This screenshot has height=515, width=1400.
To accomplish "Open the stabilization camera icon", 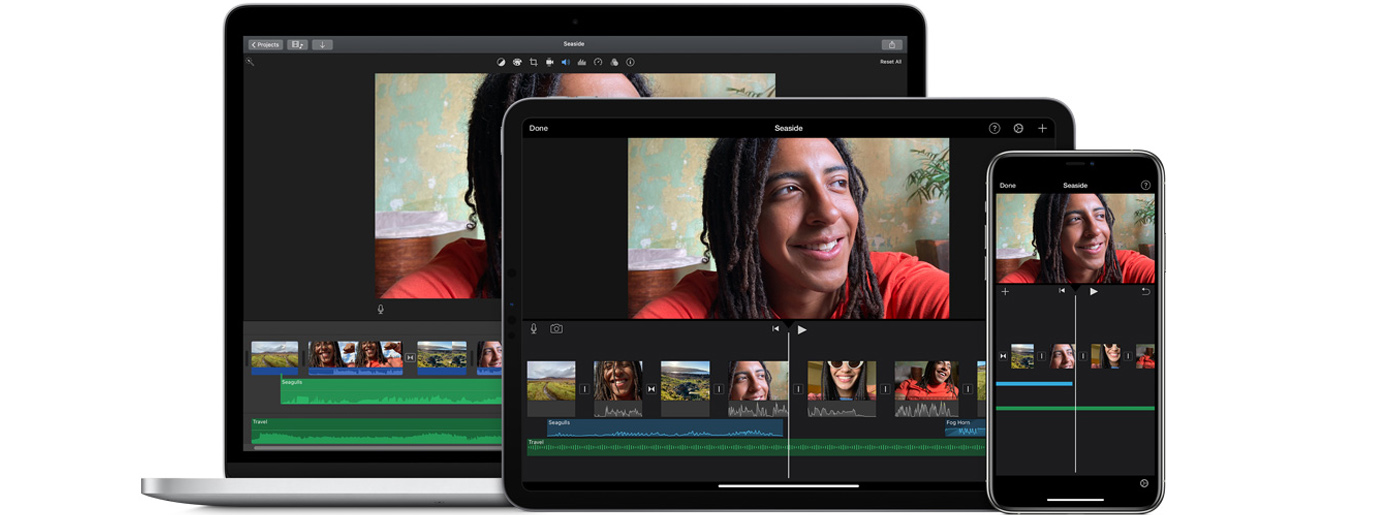I will [549, 62].
